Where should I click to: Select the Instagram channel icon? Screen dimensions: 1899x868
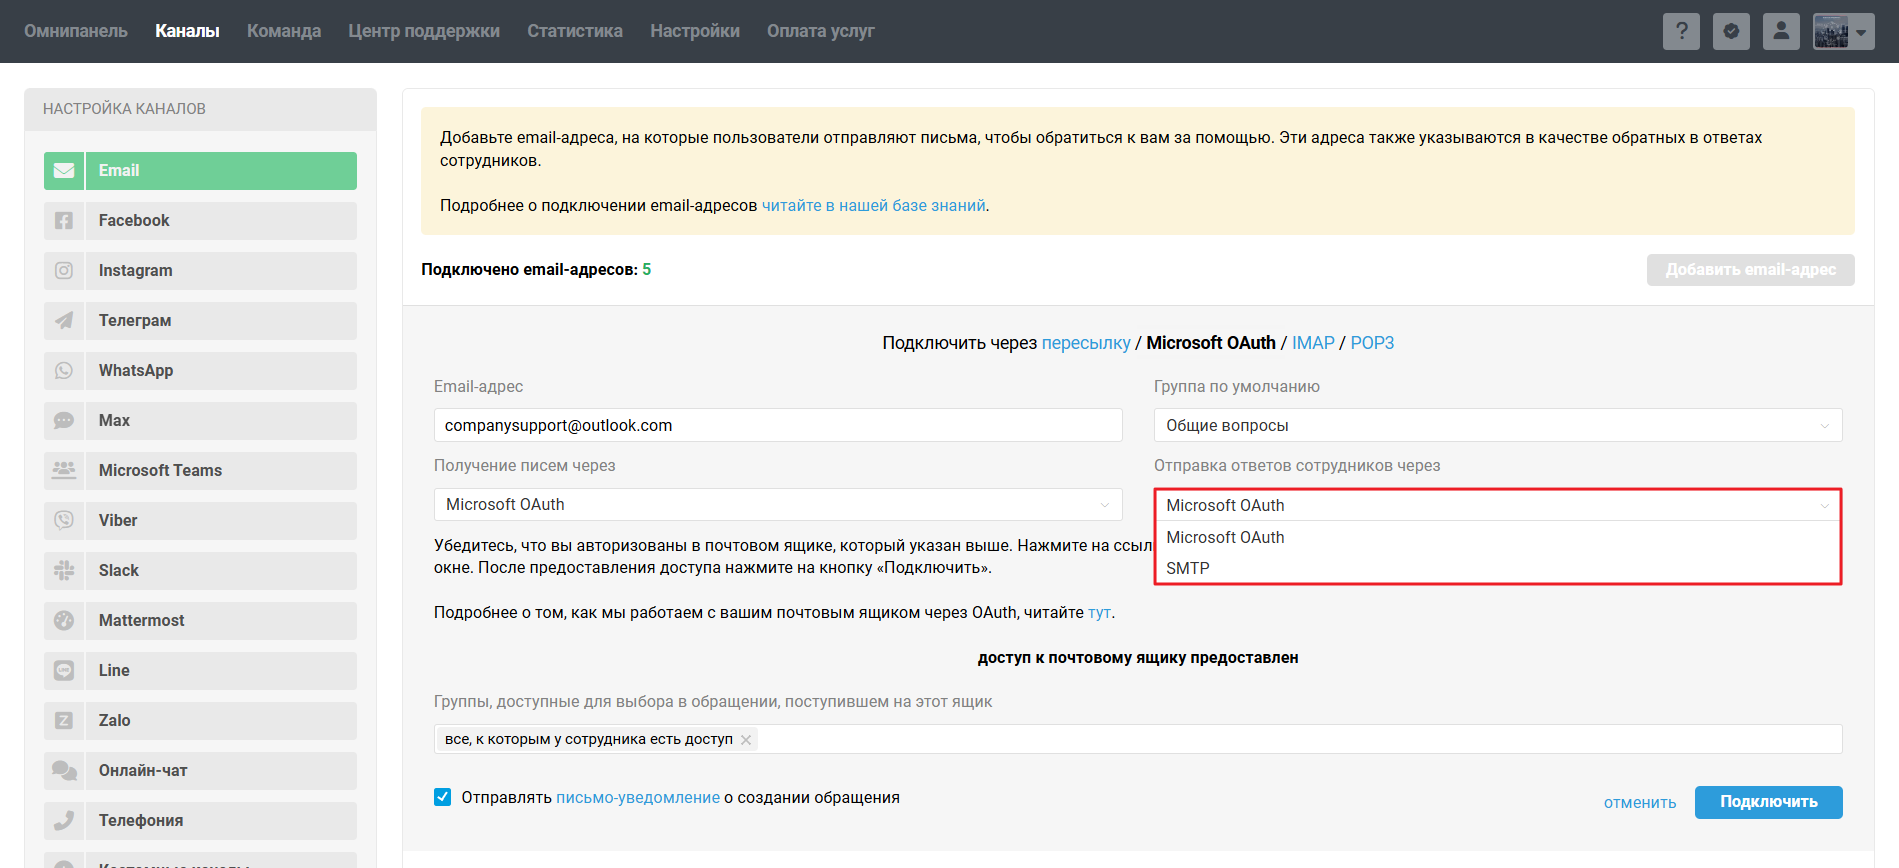[x=64, y=271]
